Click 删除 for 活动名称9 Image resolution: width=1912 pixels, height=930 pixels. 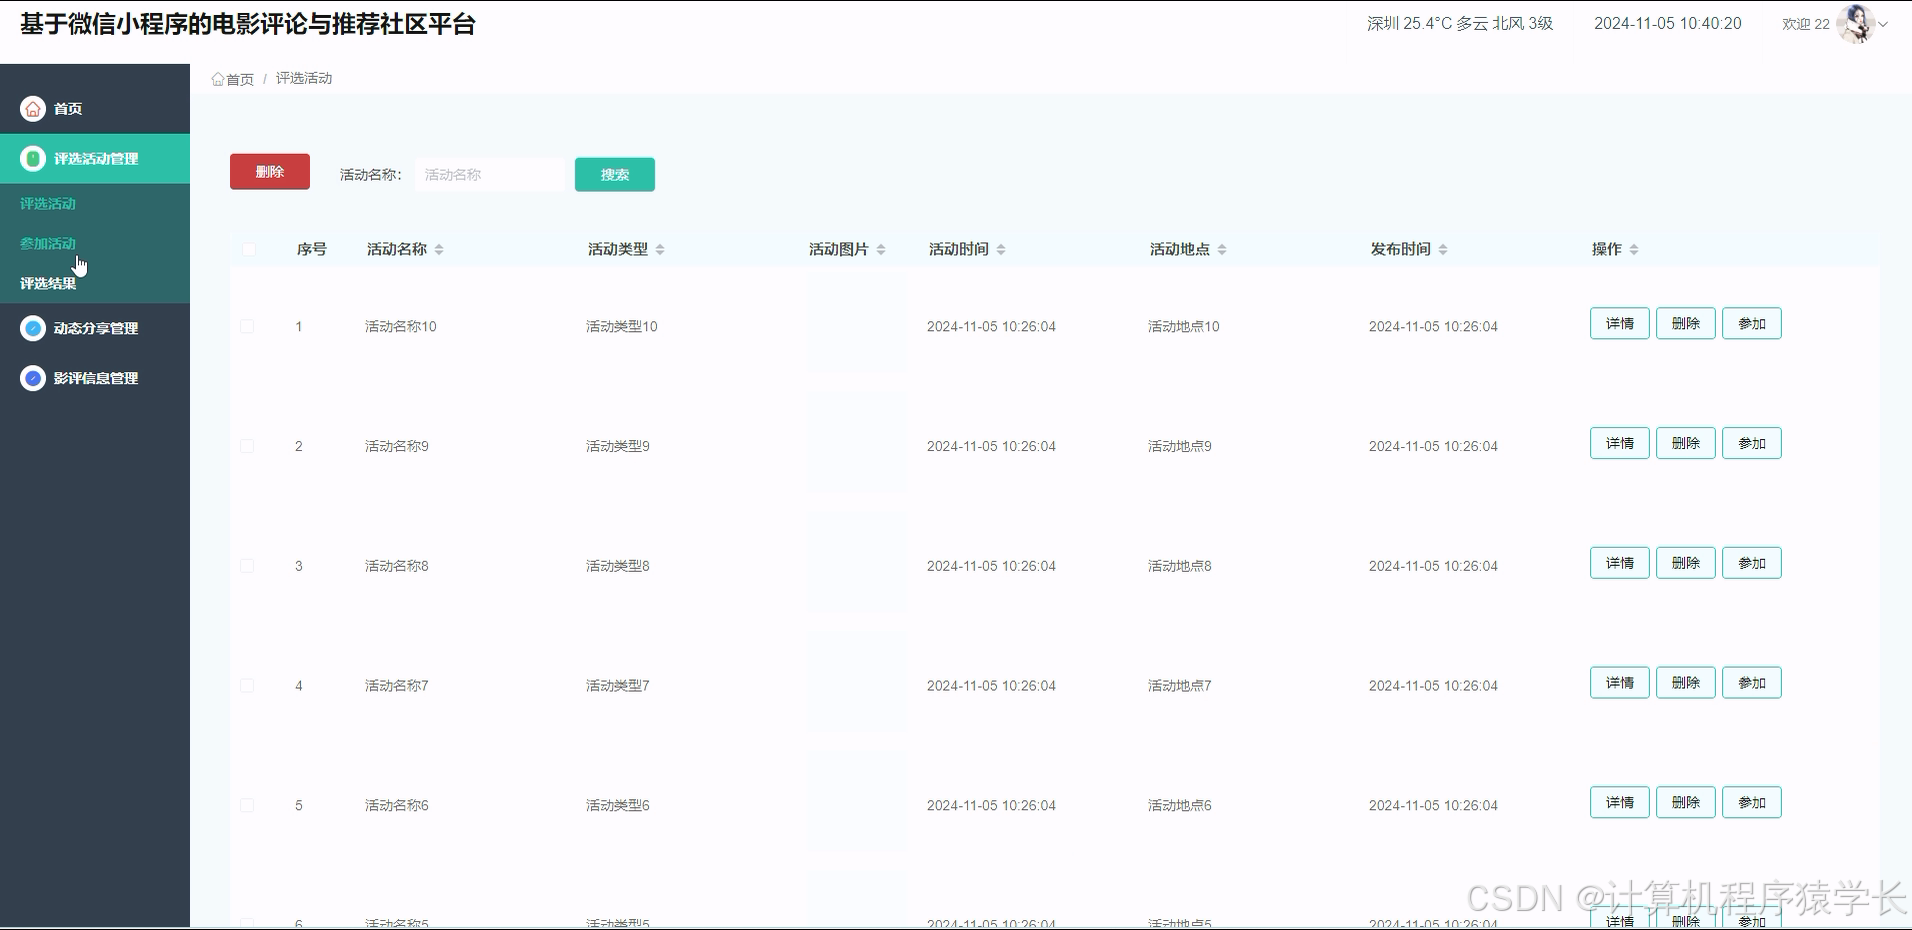(1686, 443)
